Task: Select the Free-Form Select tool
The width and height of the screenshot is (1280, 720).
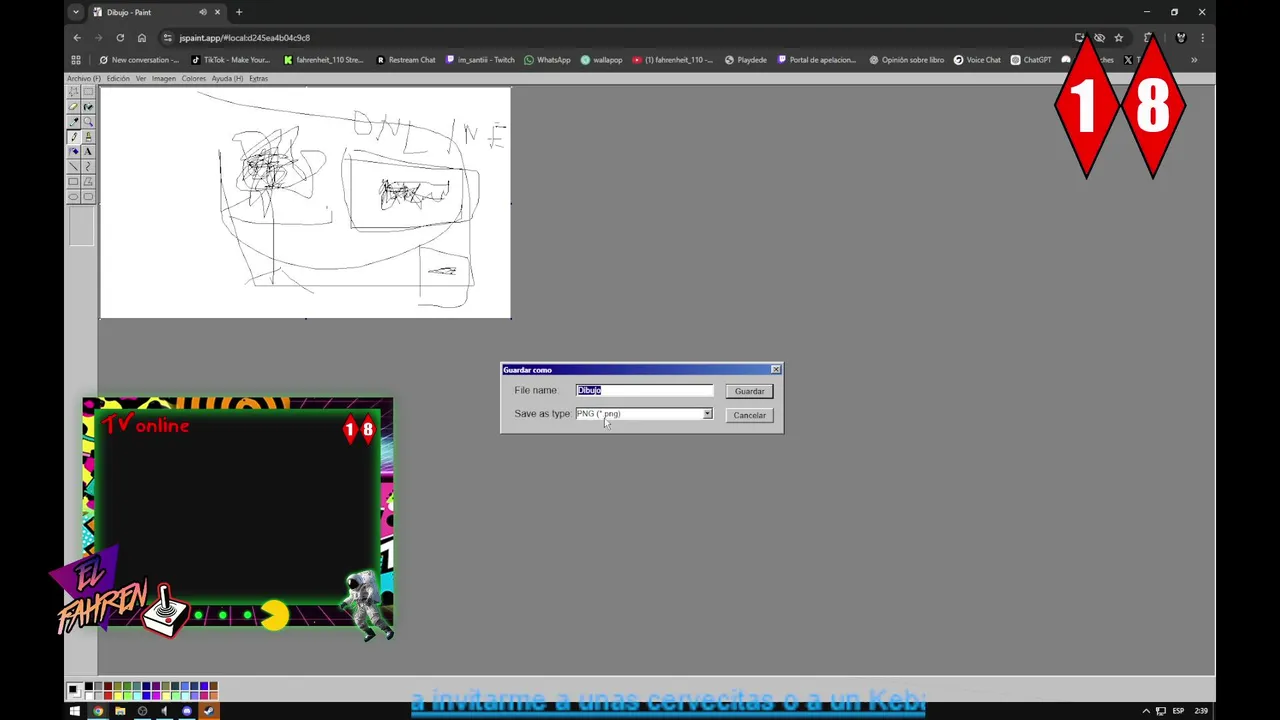Action: (x=73, y=91)
